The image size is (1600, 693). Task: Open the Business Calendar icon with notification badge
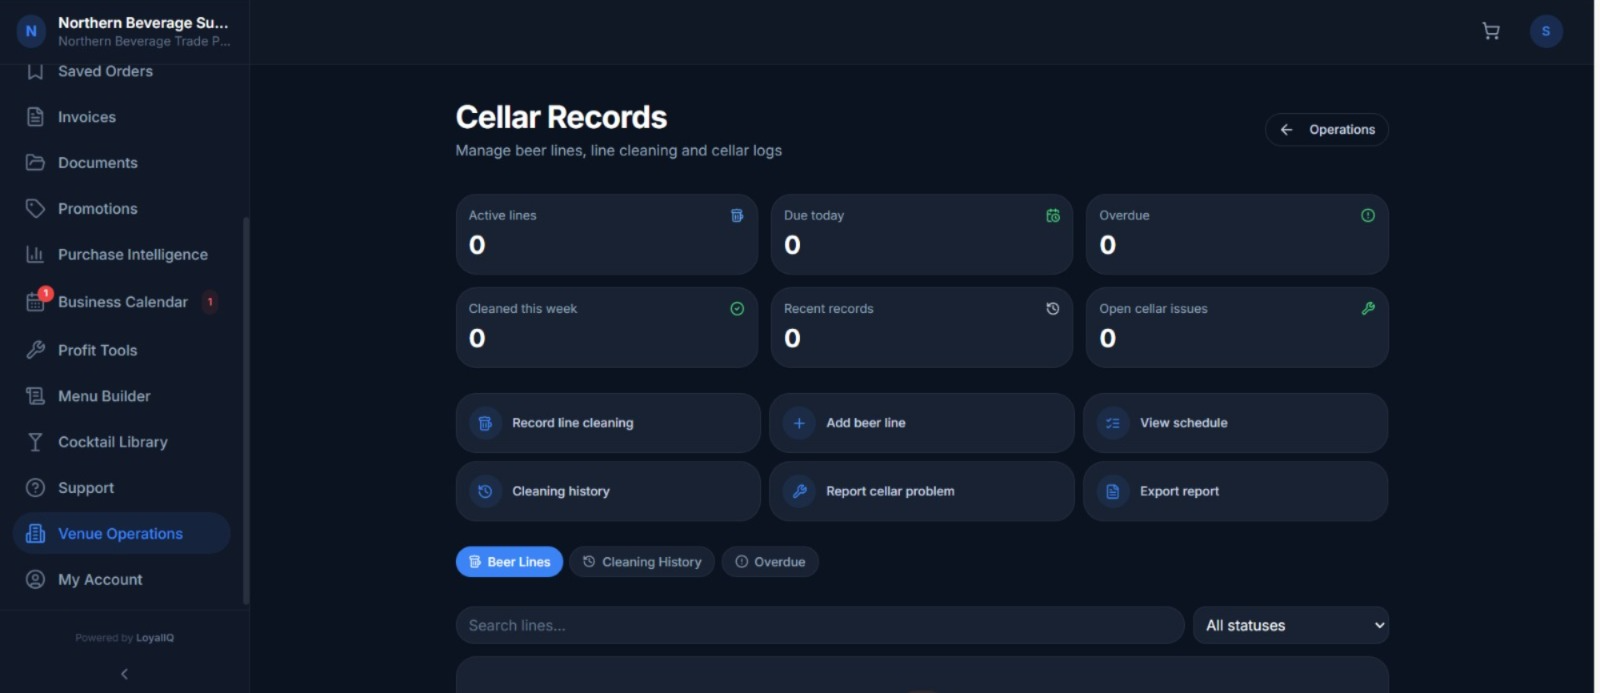point(36,302)
